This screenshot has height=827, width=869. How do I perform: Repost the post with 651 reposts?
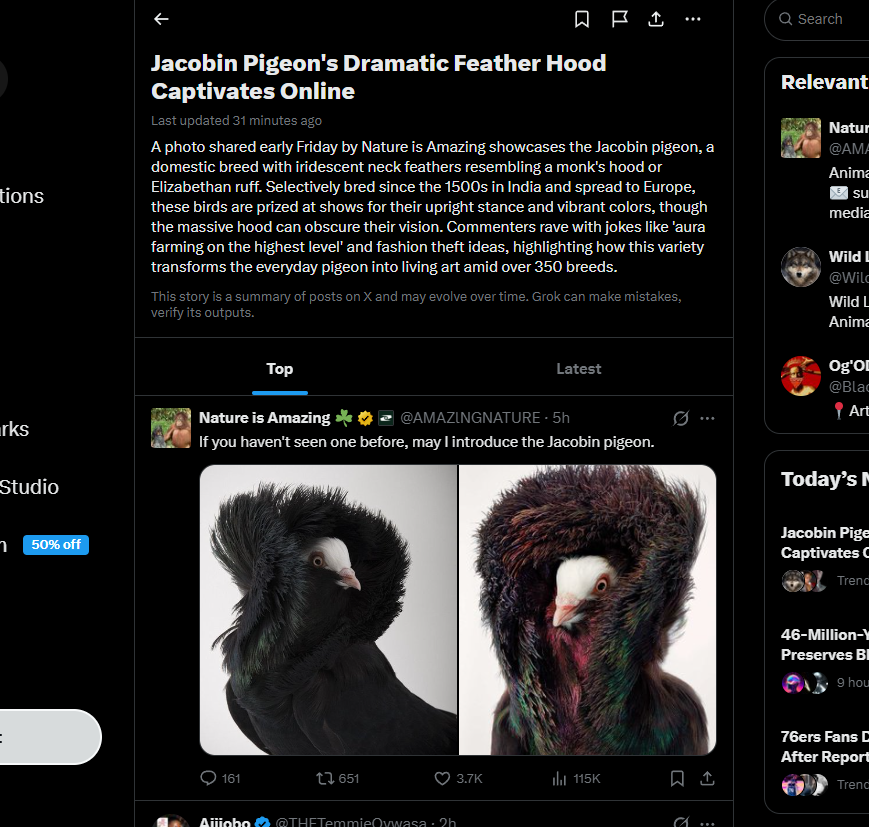338,778
